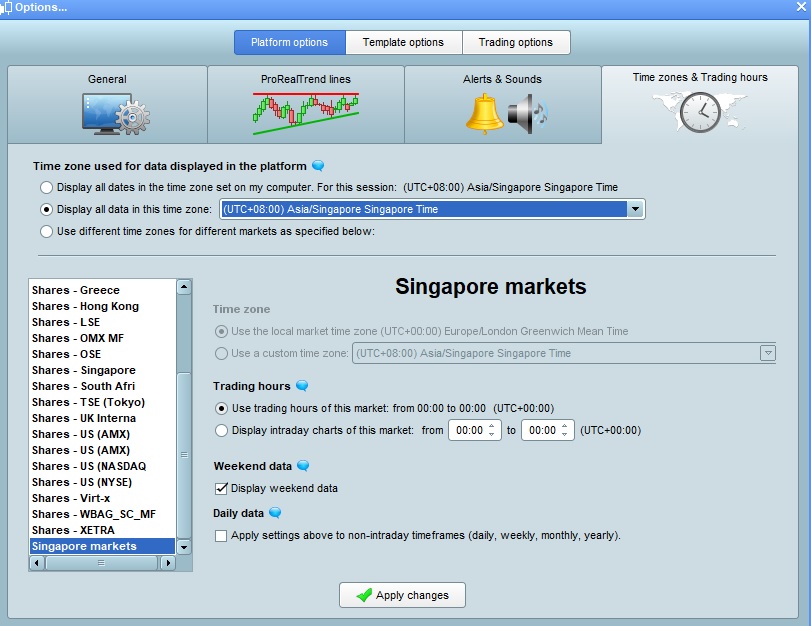This screenshot has height=626, width=811.
Task: Click market list scroll up arrow
Action: point(184,287)
